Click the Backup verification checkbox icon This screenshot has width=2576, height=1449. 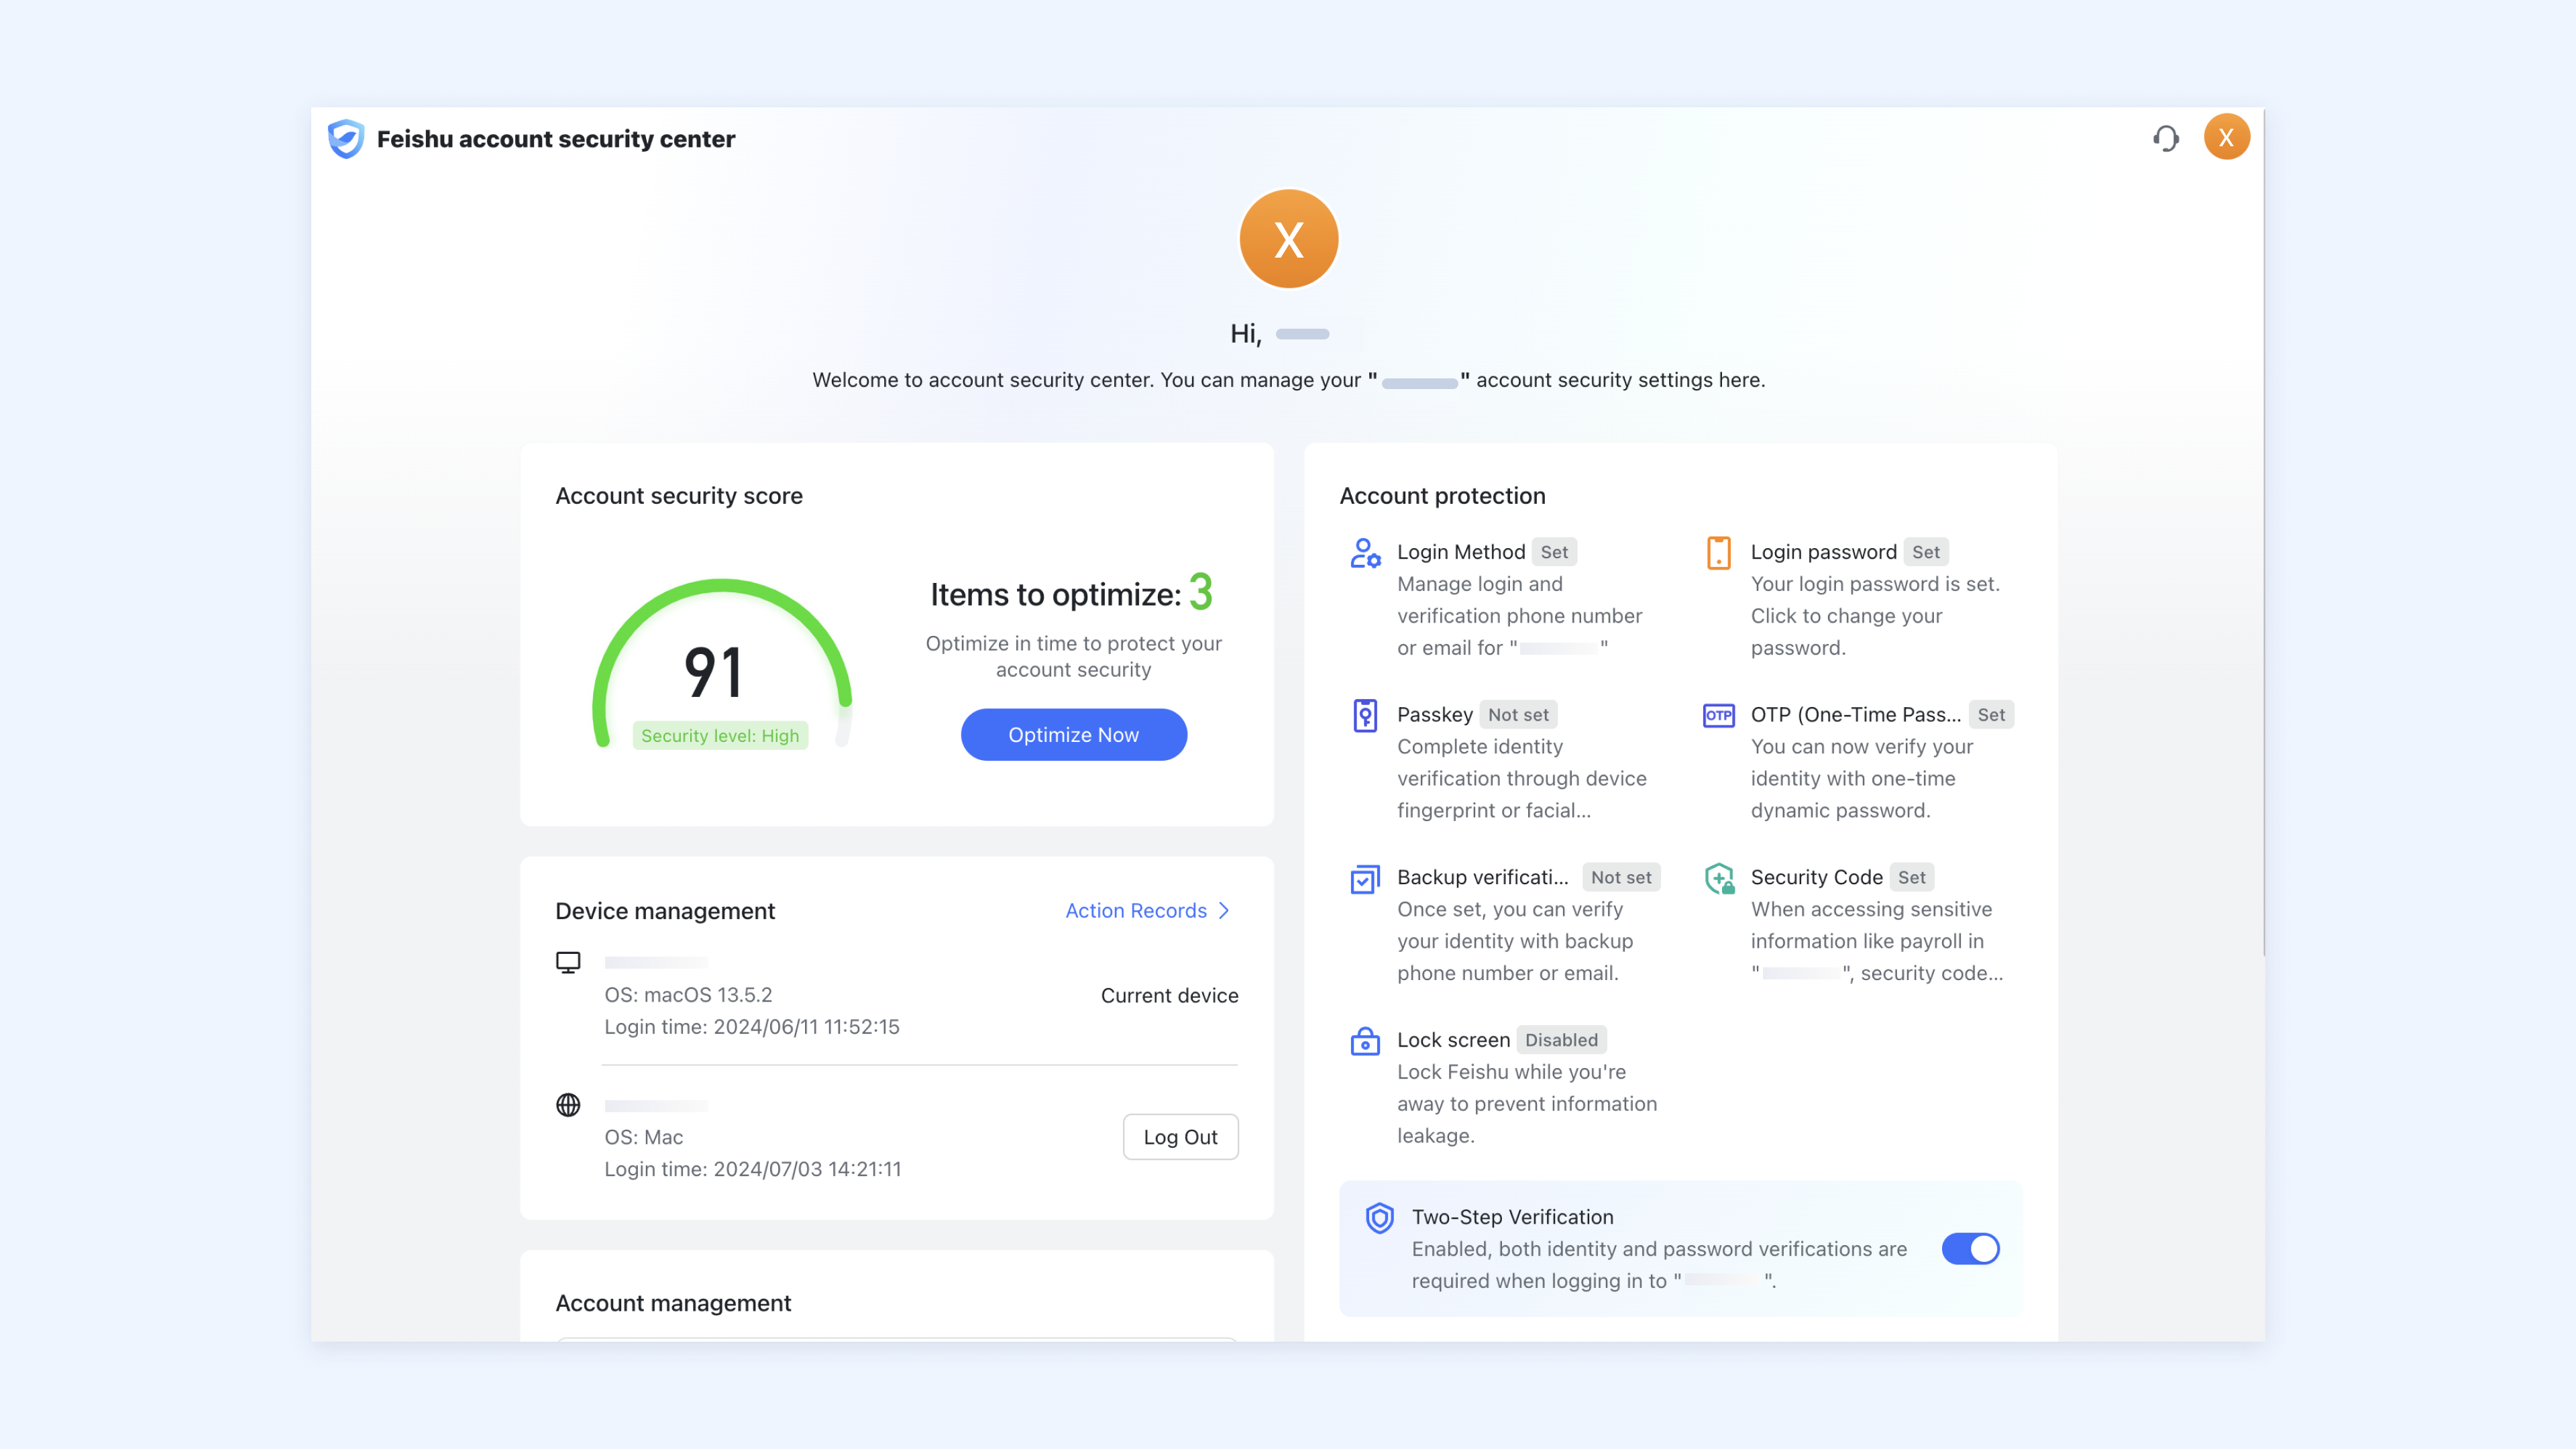point(1365,879)
